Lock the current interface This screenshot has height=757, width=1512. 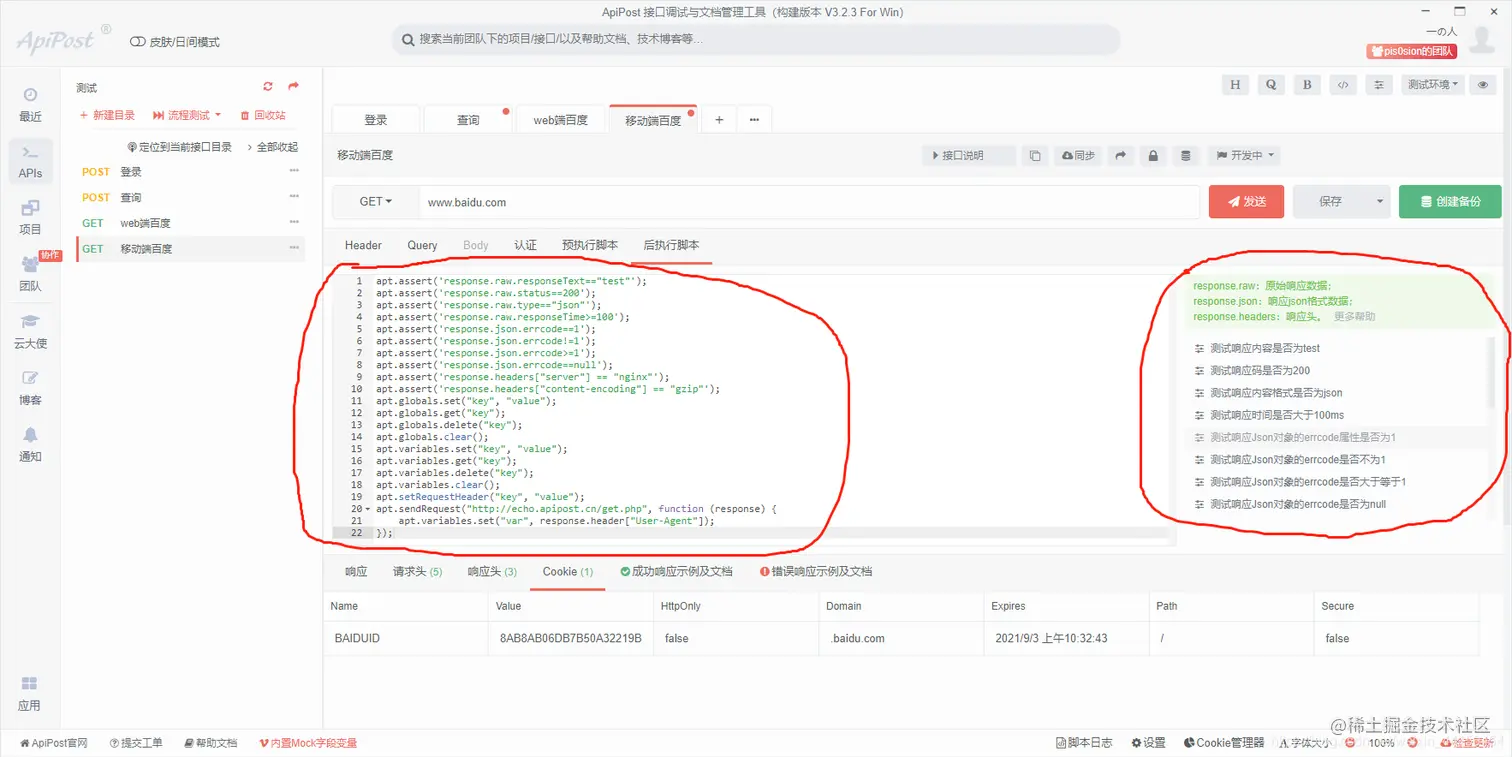(1153, 156)
